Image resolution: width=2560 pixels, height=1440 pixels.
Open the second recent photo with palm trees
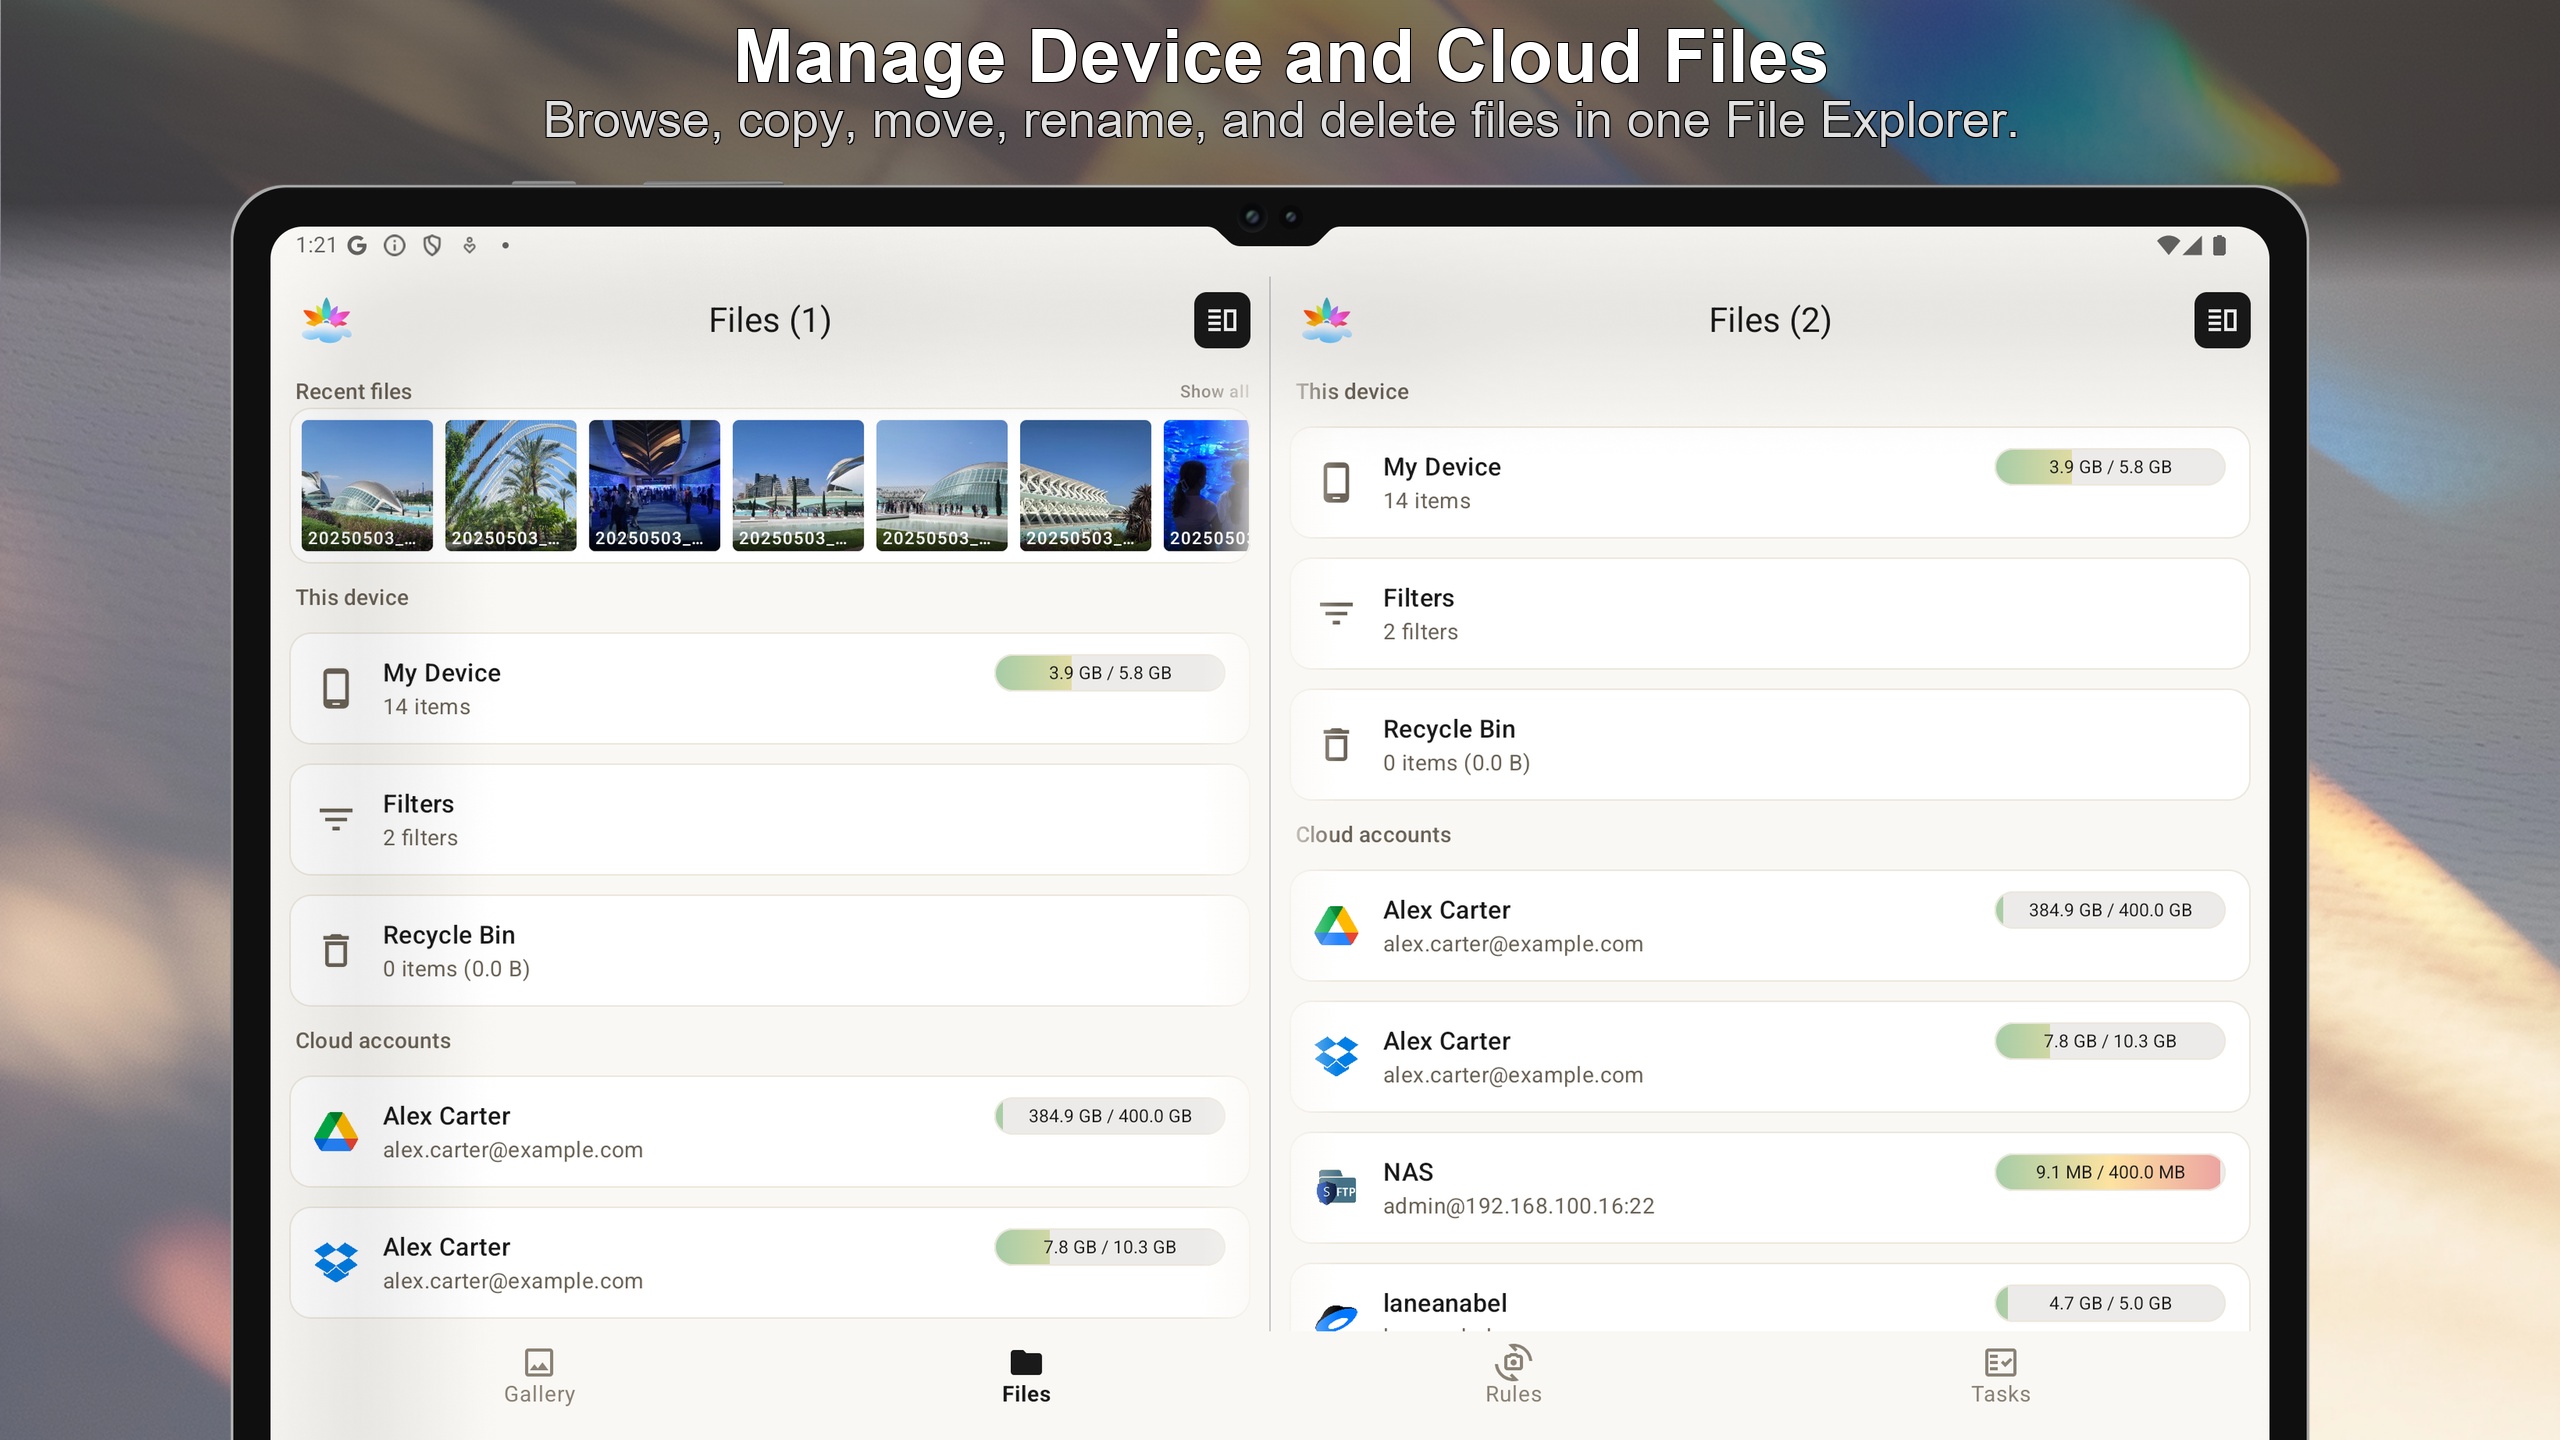pyautogui.click(x=511, y=485)
